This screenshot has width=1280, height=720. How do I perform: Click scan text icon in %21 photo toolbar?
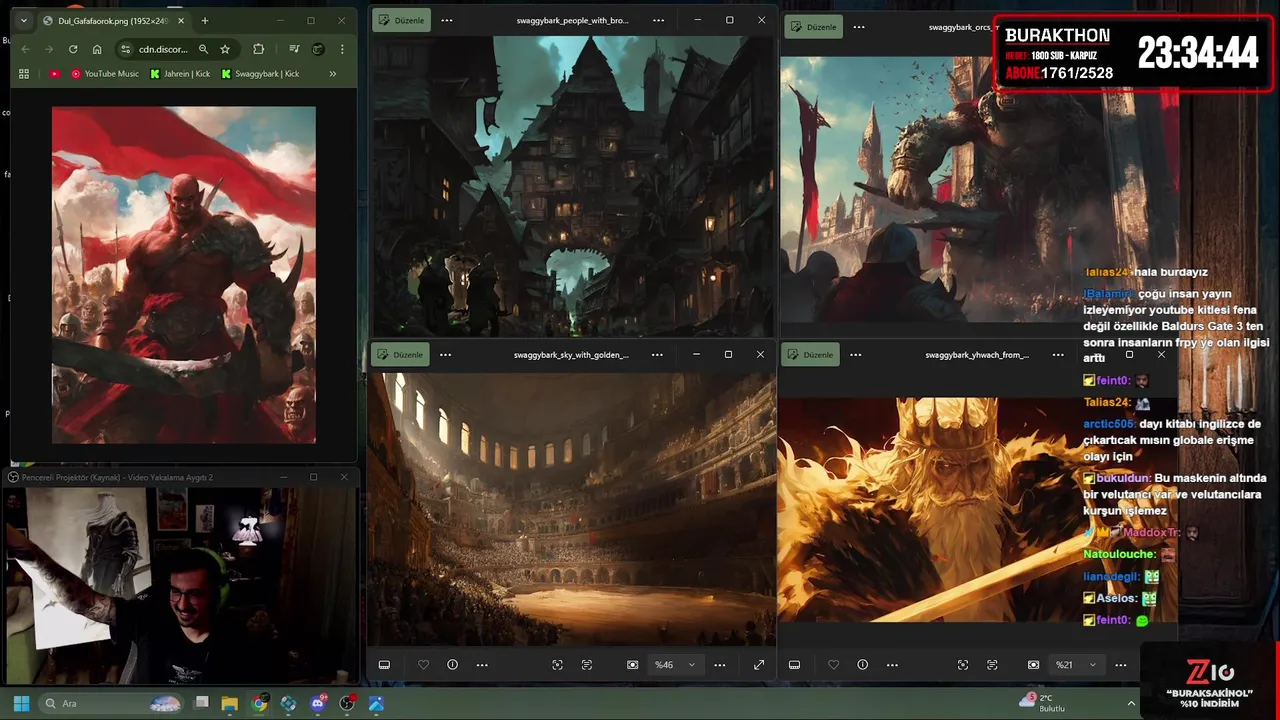(992, 665)
